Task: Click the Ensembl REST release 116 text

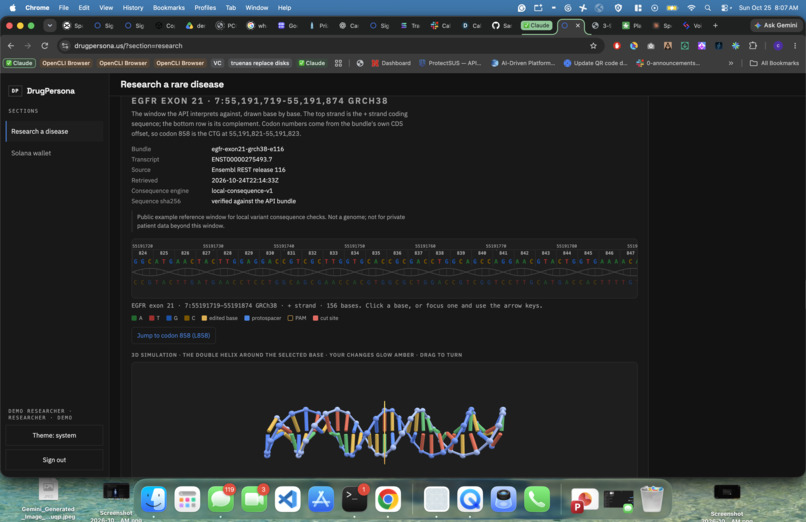Action: (x=248, y=170)
